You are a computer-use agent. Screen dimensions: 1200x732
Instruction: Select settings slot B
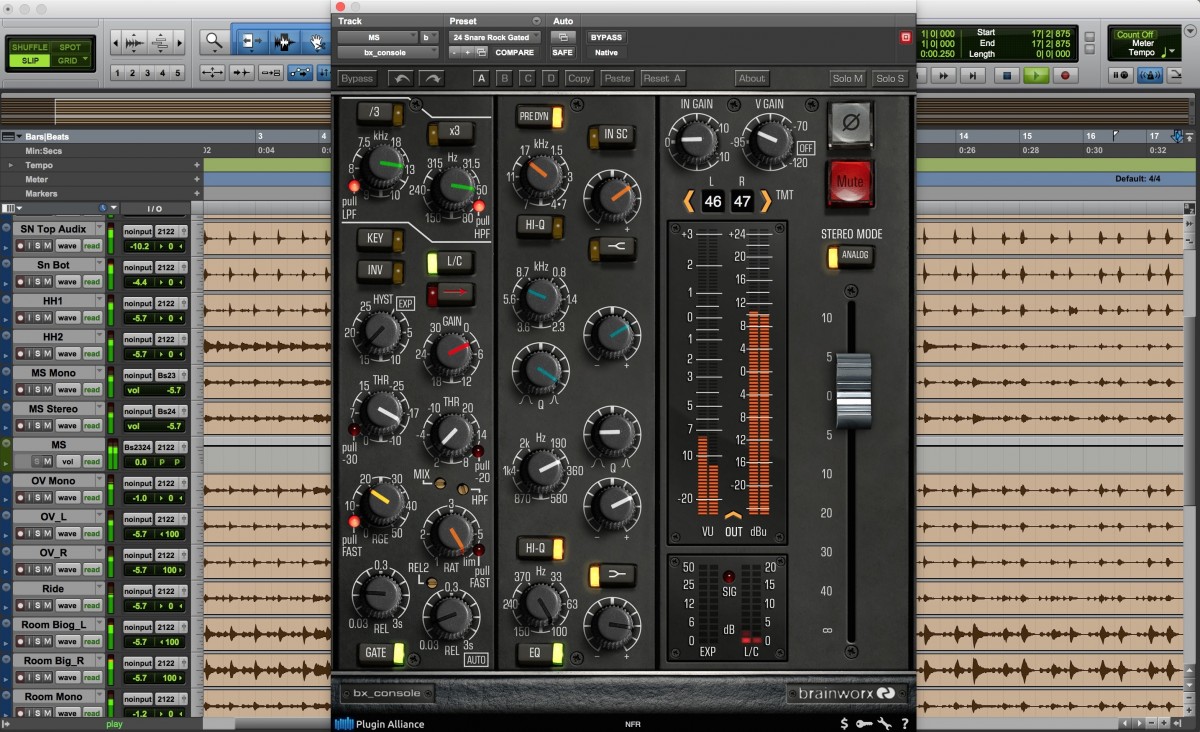(504, 78)
